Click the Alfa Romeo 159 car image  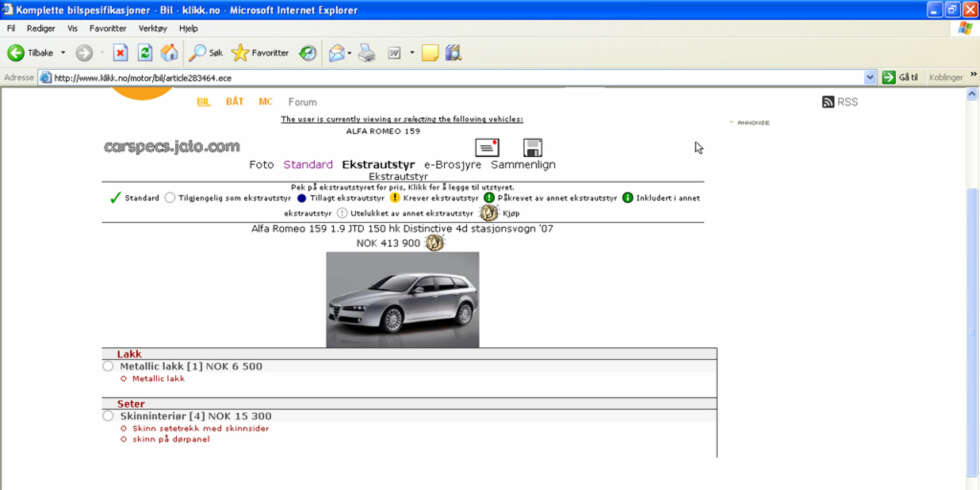402,299
